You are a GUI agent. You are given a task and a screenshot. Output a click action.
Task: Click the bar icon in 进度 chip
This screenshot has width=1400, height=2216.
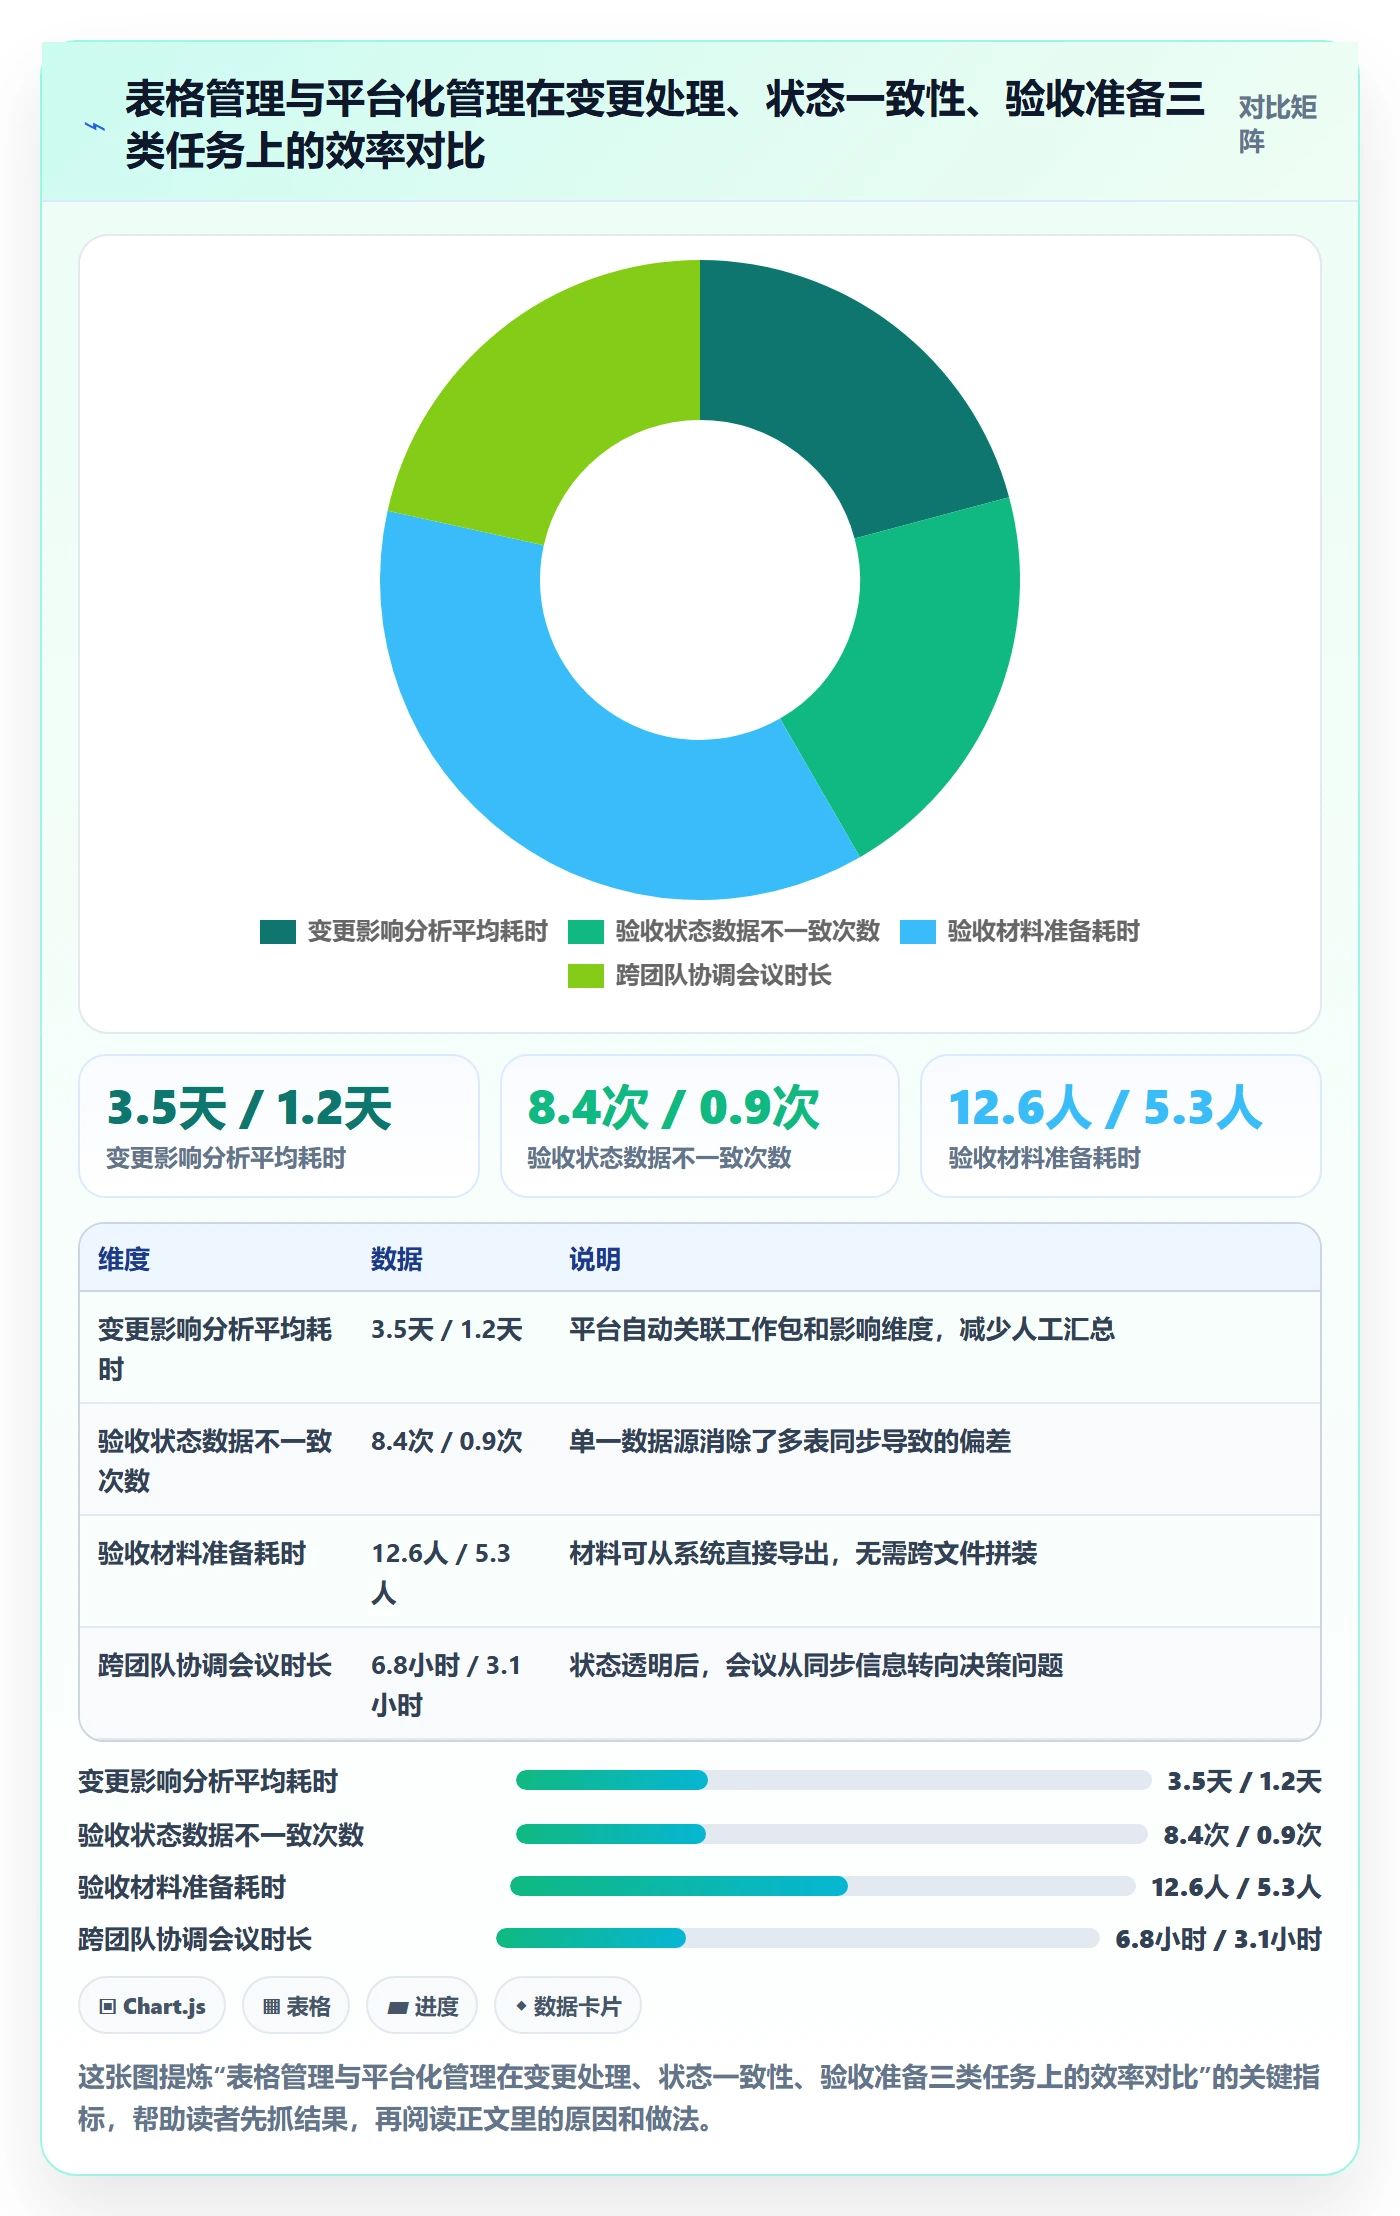(397, 2007)
